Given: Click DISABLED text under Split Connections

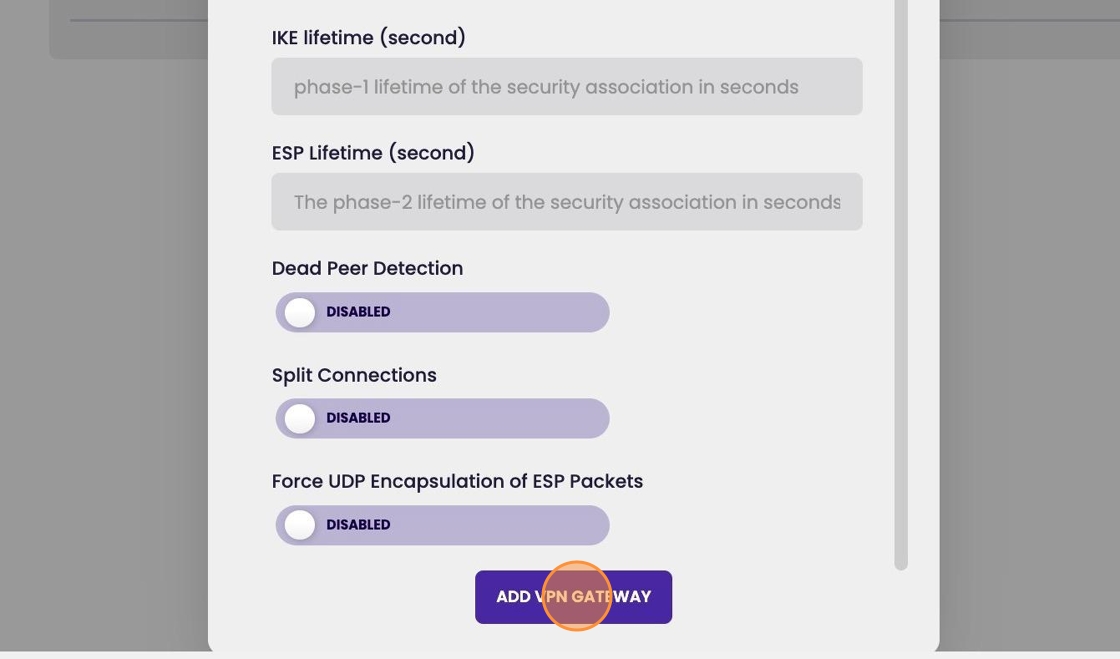Looking at the screenshot, I should (358, 418).
